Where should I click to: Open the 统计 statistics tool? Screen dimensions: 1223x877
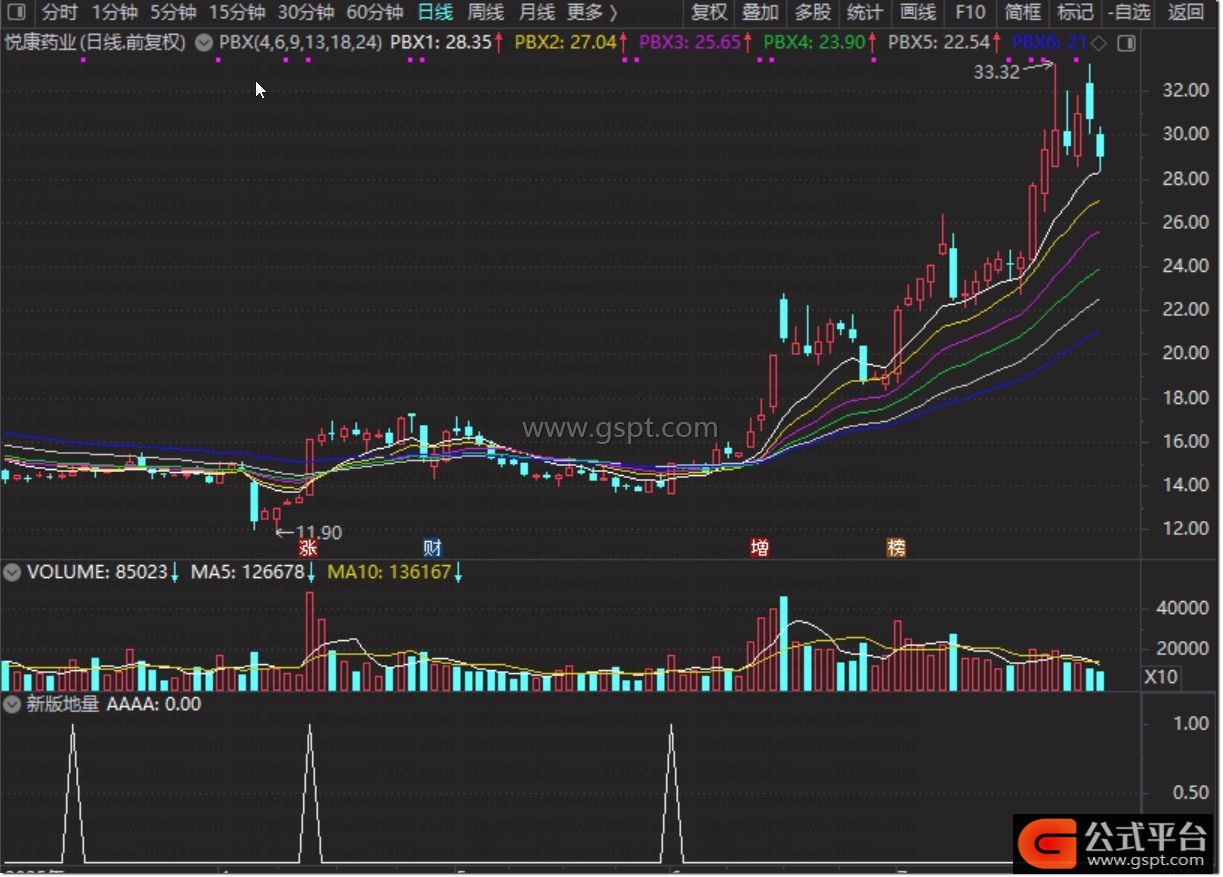point(865,13)
